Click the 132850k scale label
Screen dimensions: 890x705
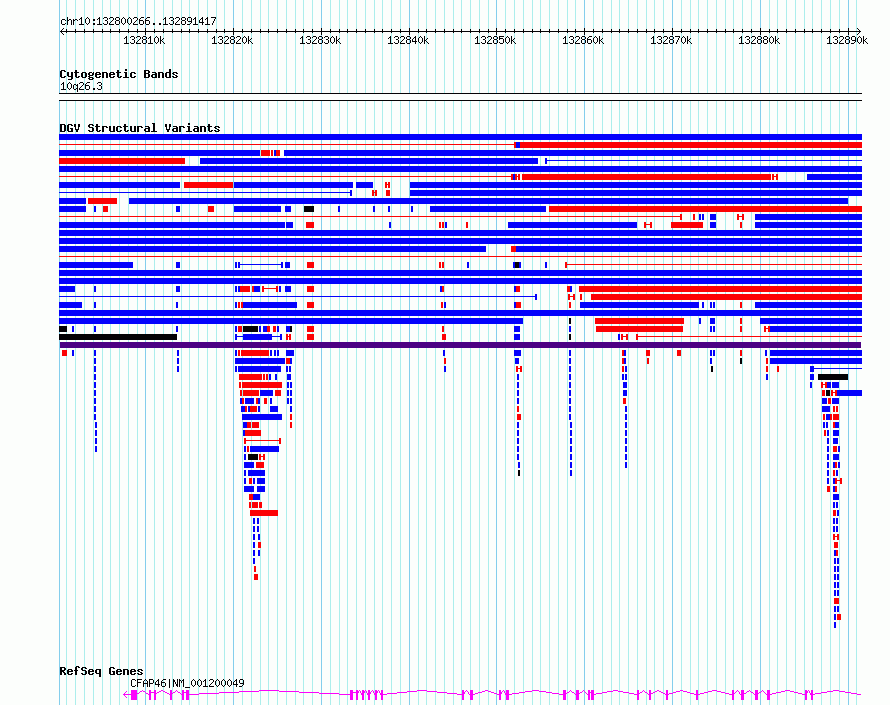(x=495, y=40)
